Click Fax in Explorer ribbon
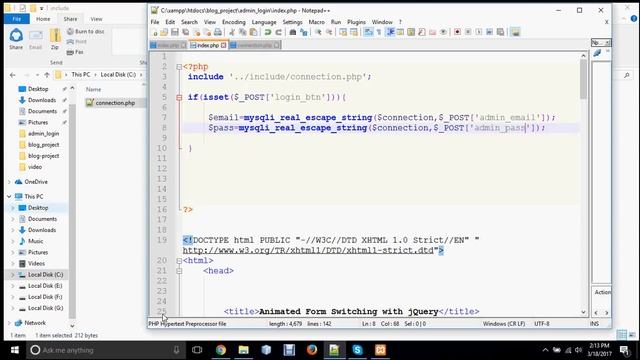This screenshot has width=640, height=360. click(75, 52)
